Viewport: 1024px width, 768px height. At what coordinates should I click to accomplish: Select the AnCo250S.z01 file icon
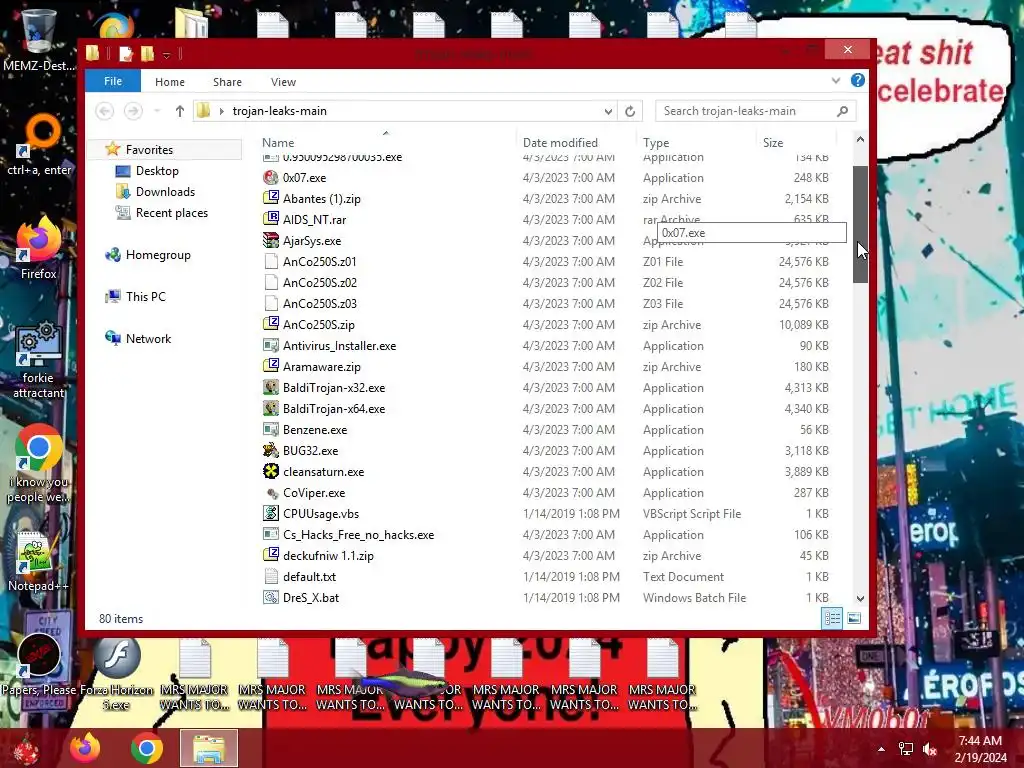(270, 262)
